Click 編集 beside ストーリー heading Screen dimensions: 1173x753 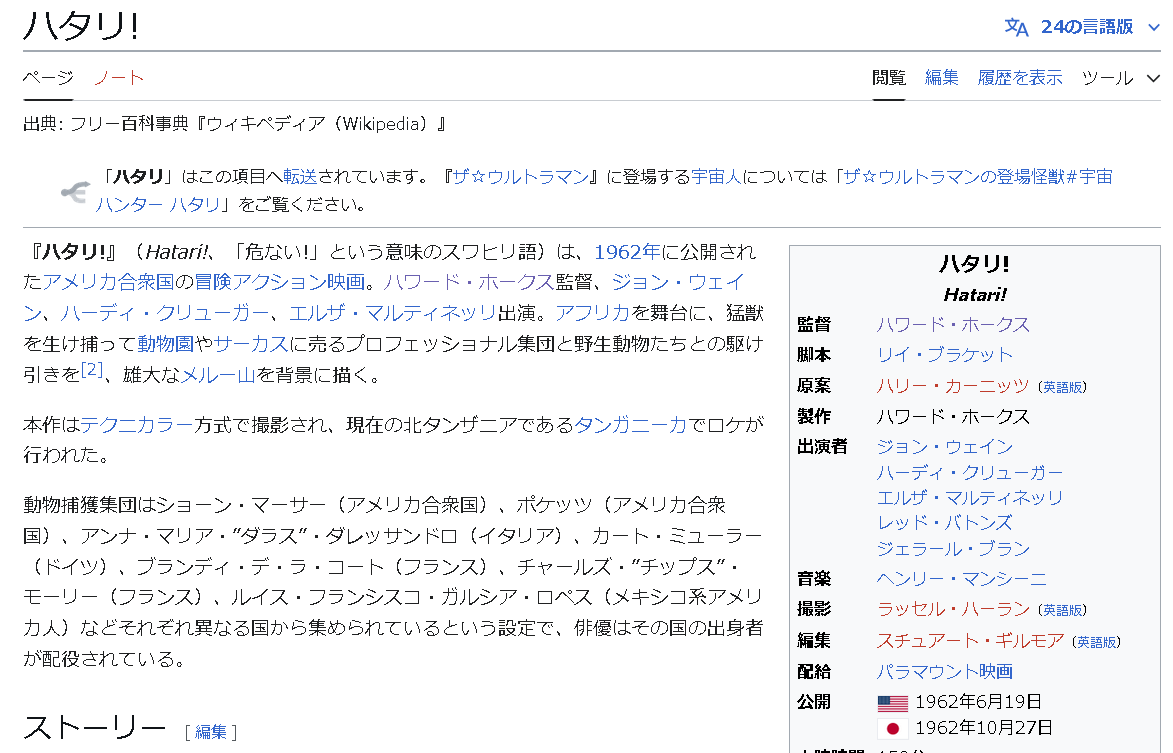pos(211,732)
